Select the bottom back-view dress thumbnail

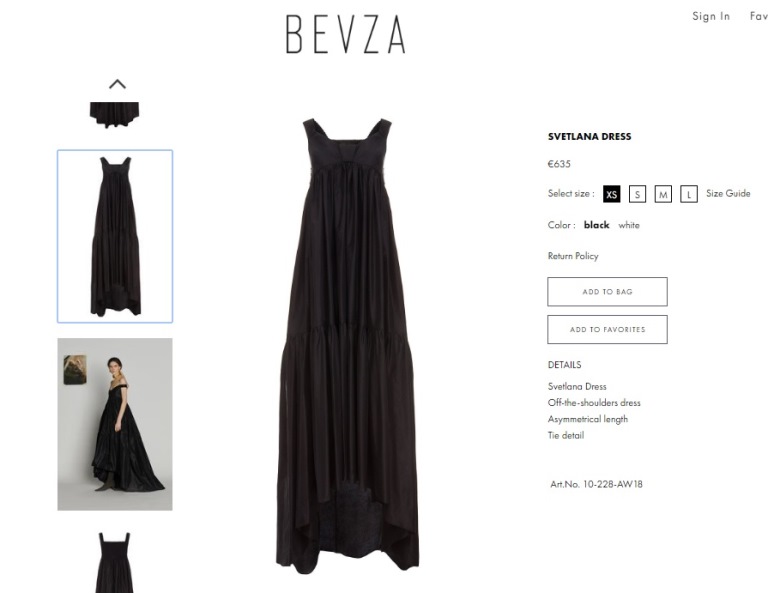[115, 562]
